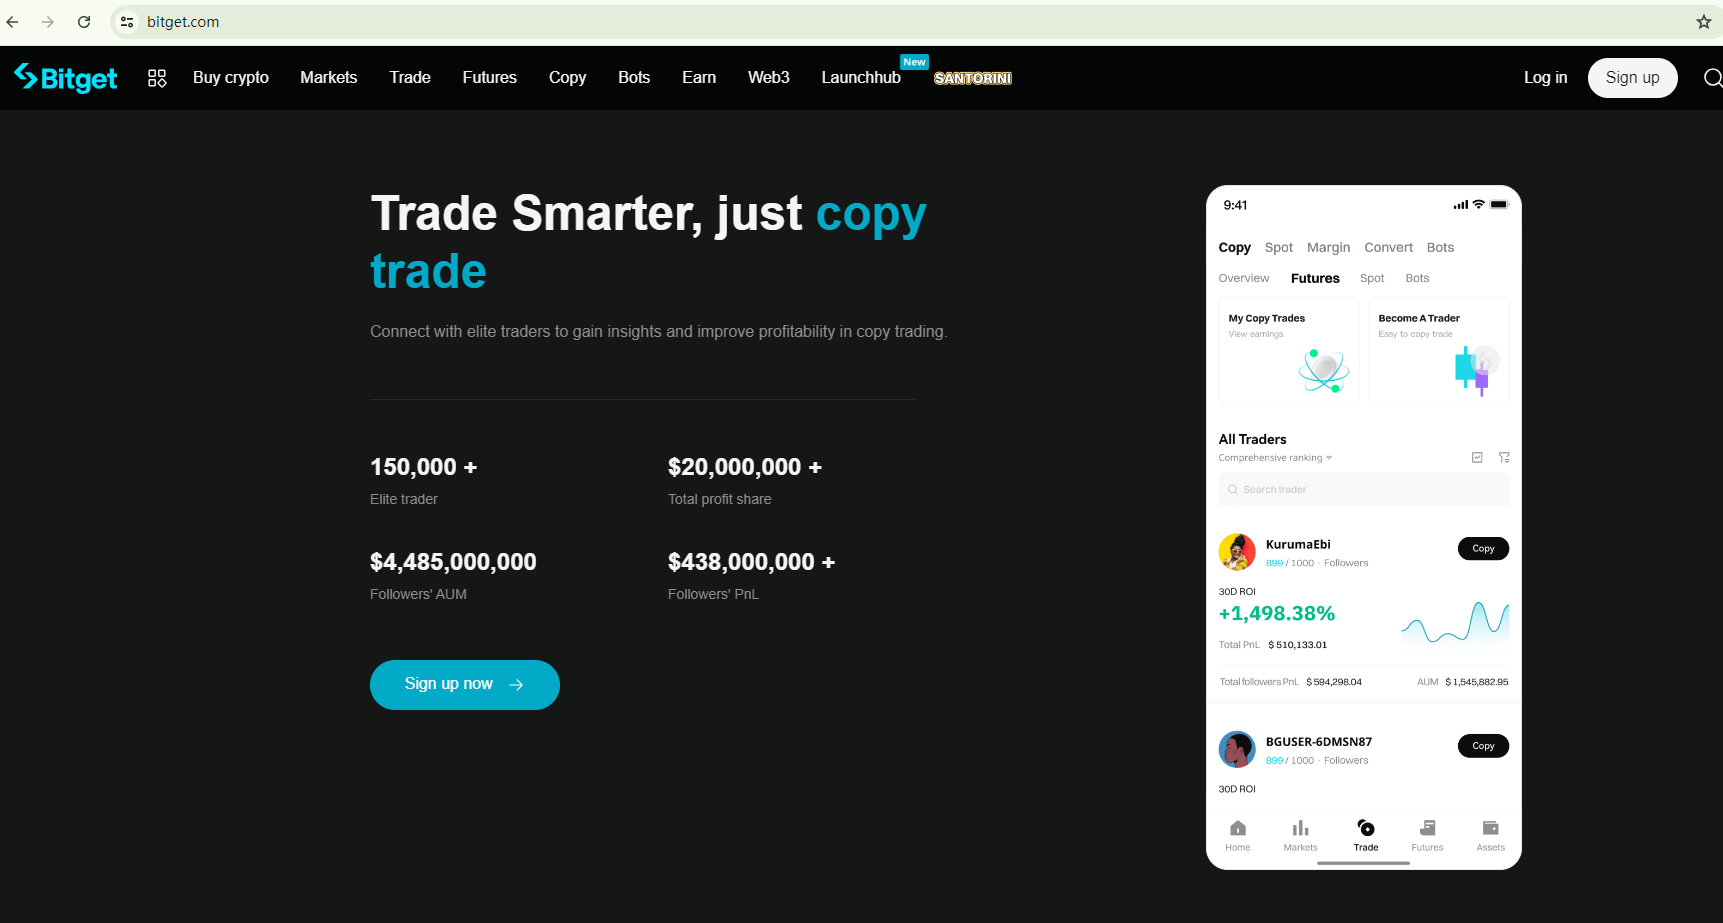Expand the Futures navigation menu
The height and width of the screenshot is (923, 1723).
[x=490, y=78]
